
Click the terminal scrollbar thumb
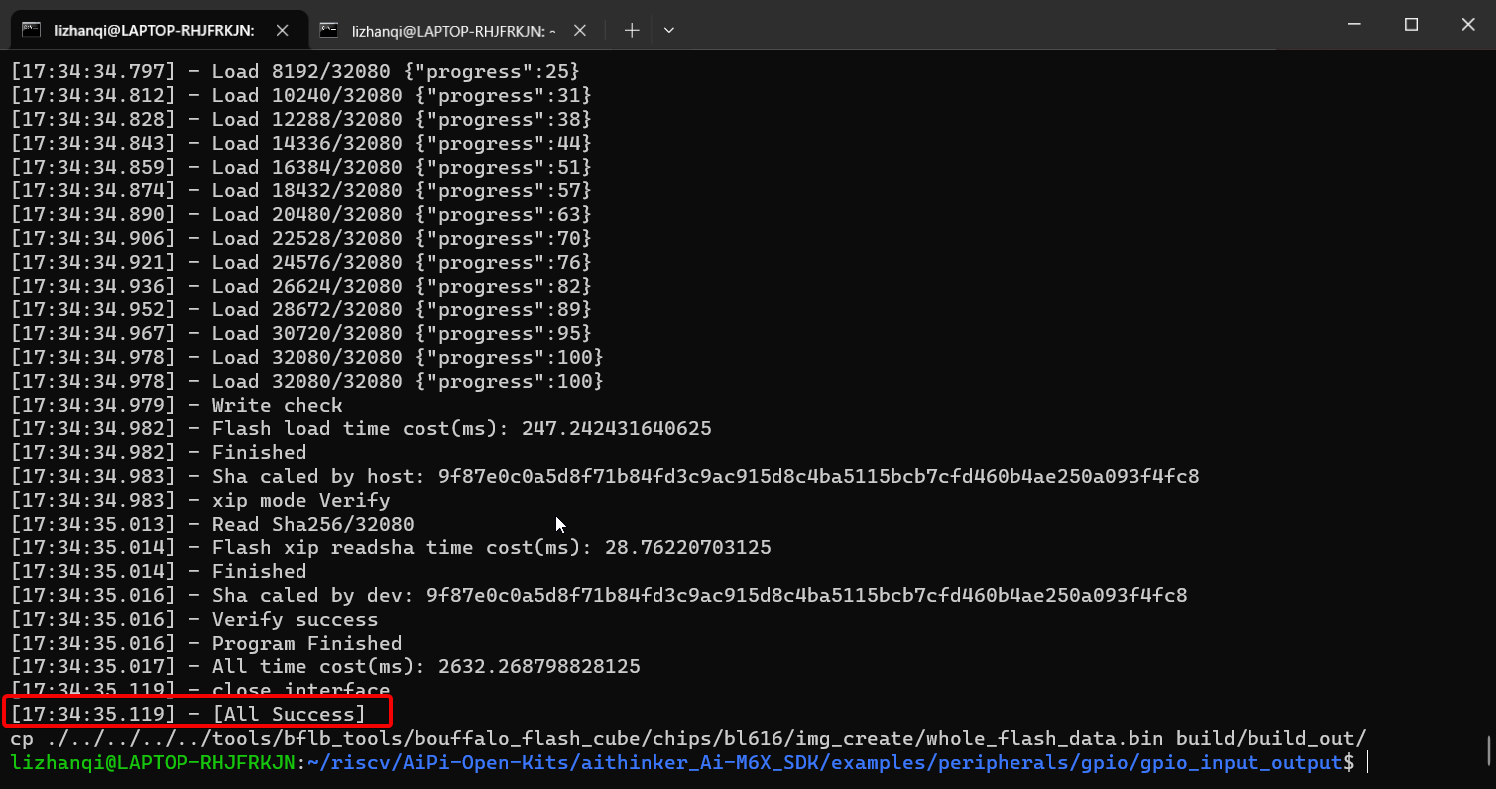coord(1489,751)
